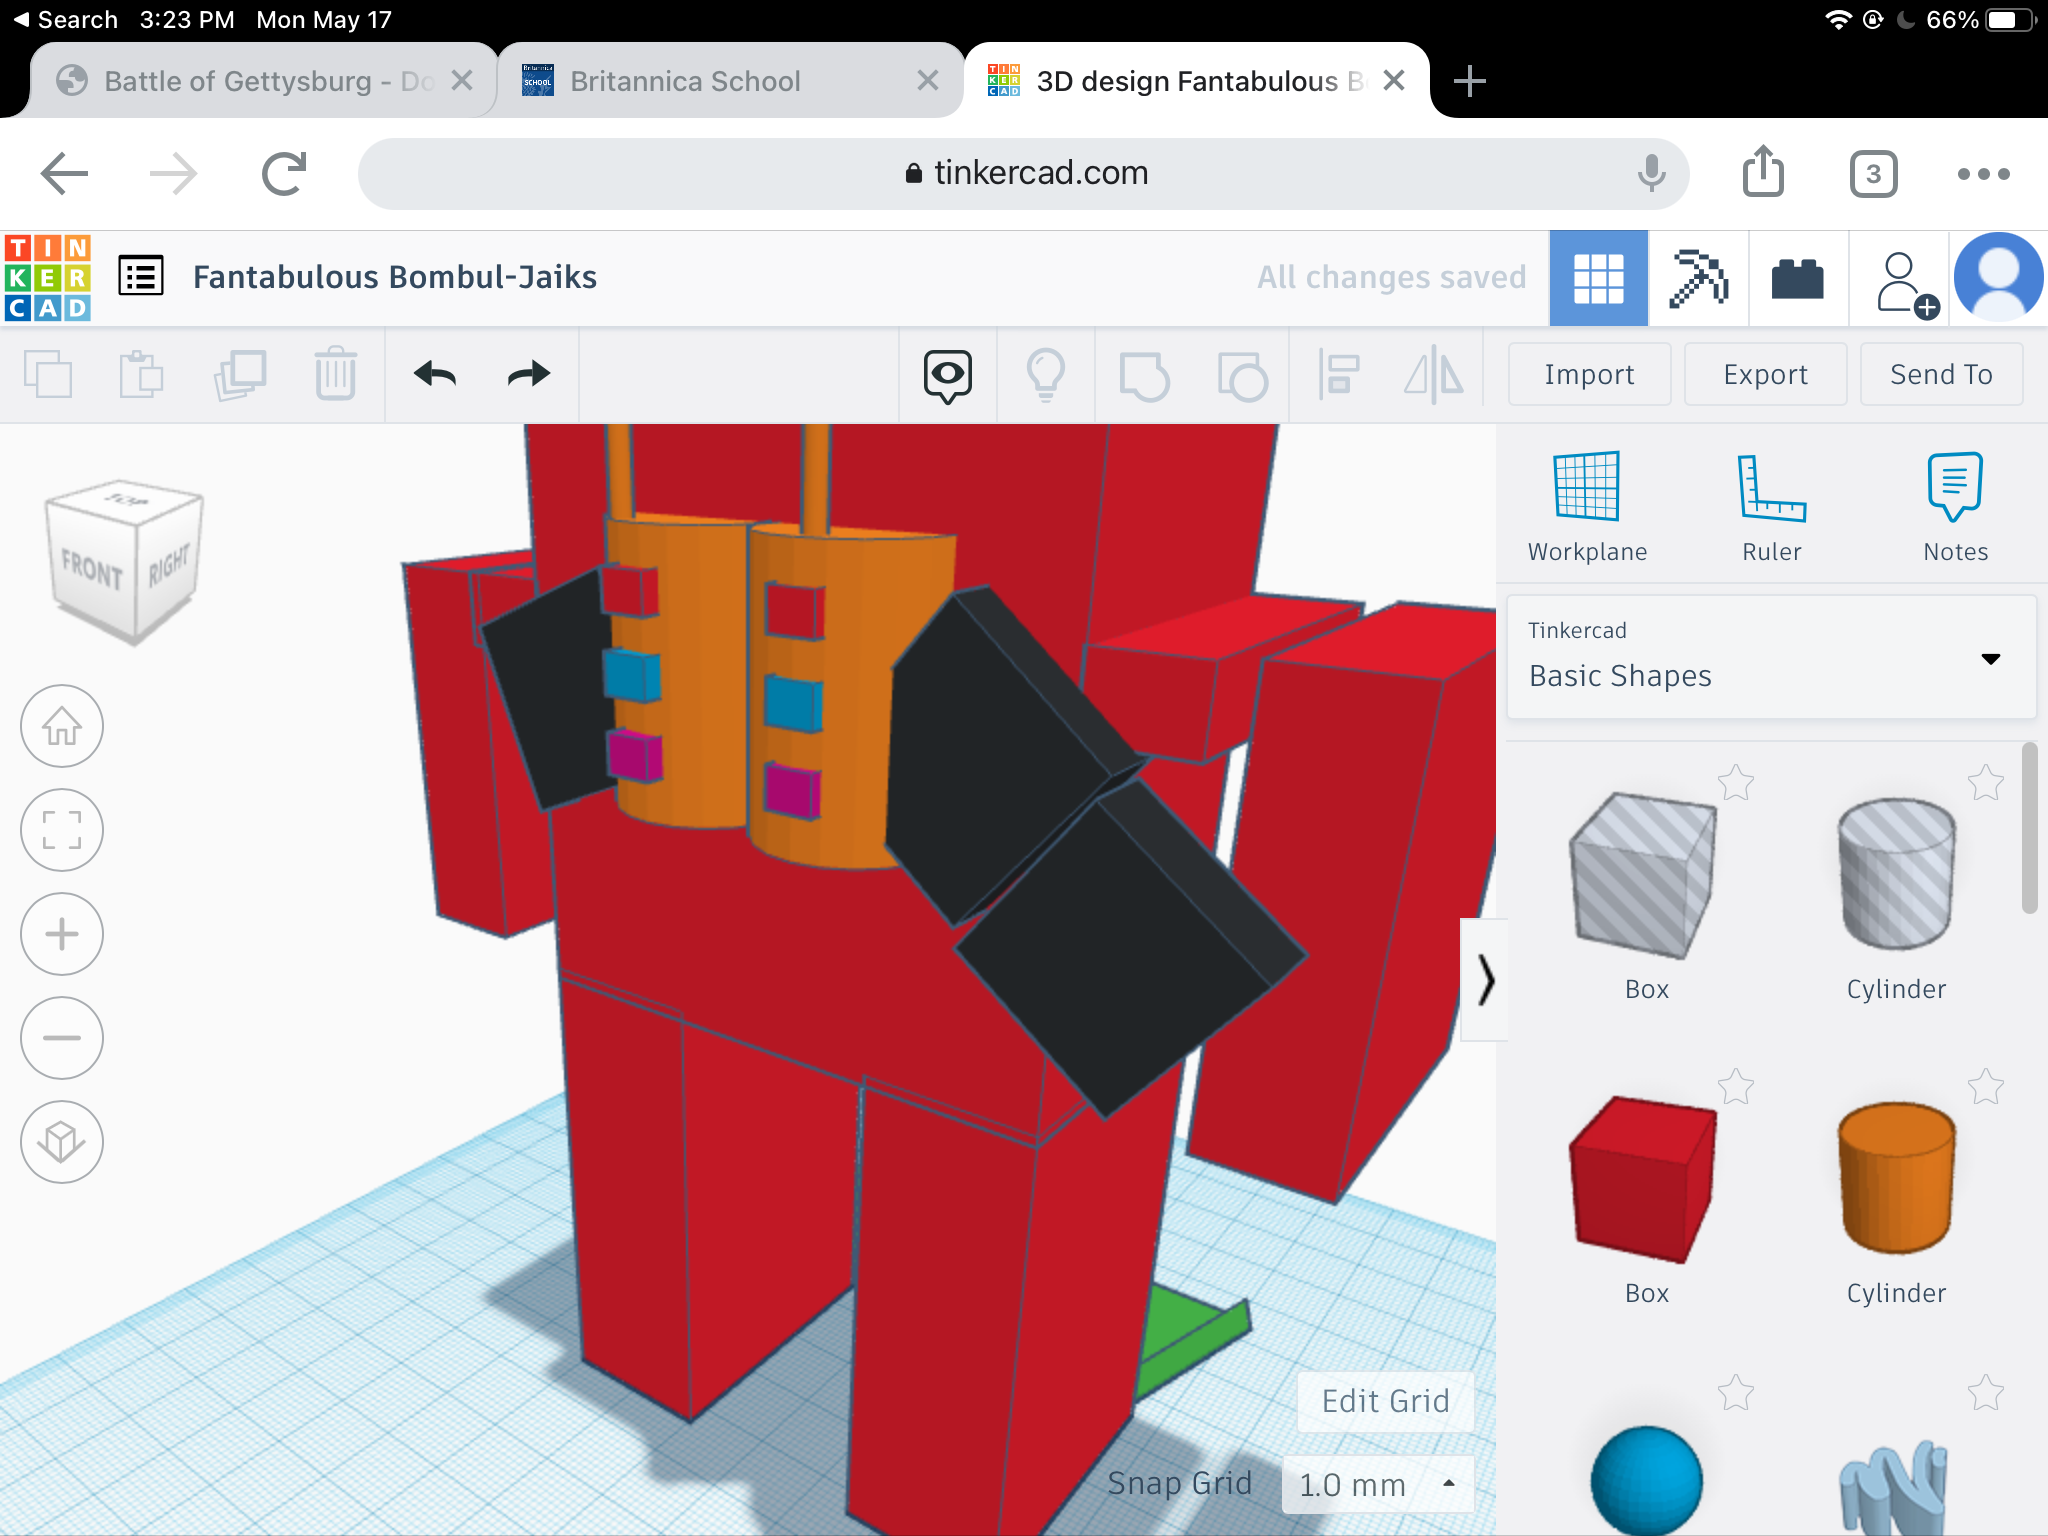Viewport: 2048px width, 1536px height.
Task: Click the Home view button
Action: coord(62,726)
